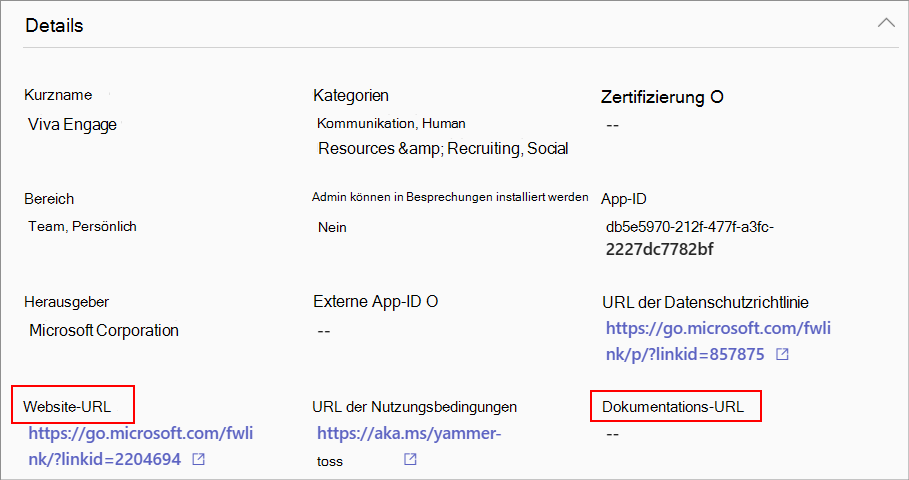Click the info icon beside Zertifizierung
This screenshot has height=480, width=909.
pos(716,97)
